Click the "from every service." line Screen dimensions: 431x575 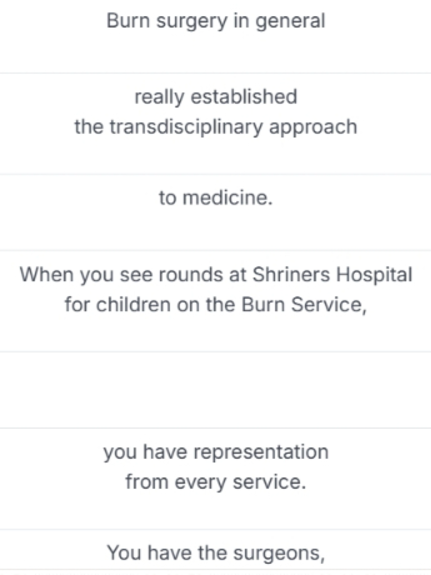coord(216,482)
